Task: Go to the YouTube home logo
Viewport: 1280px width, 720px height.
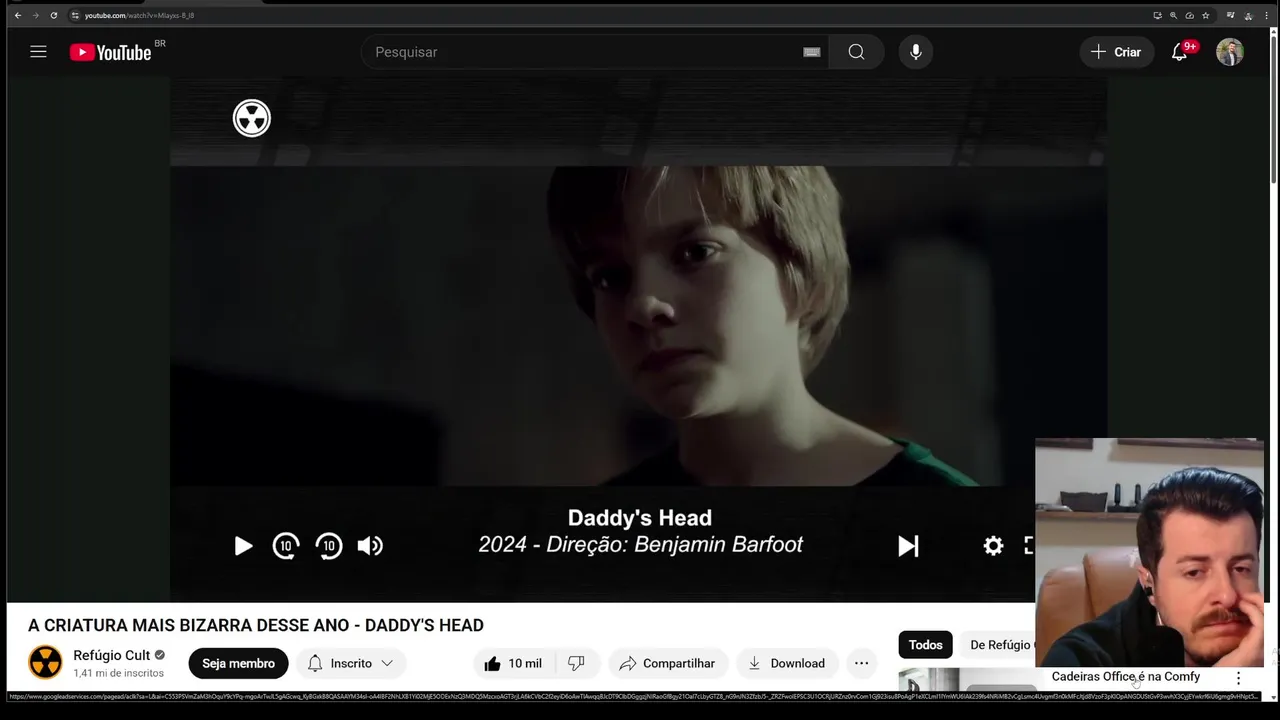Action: (111, 52)
